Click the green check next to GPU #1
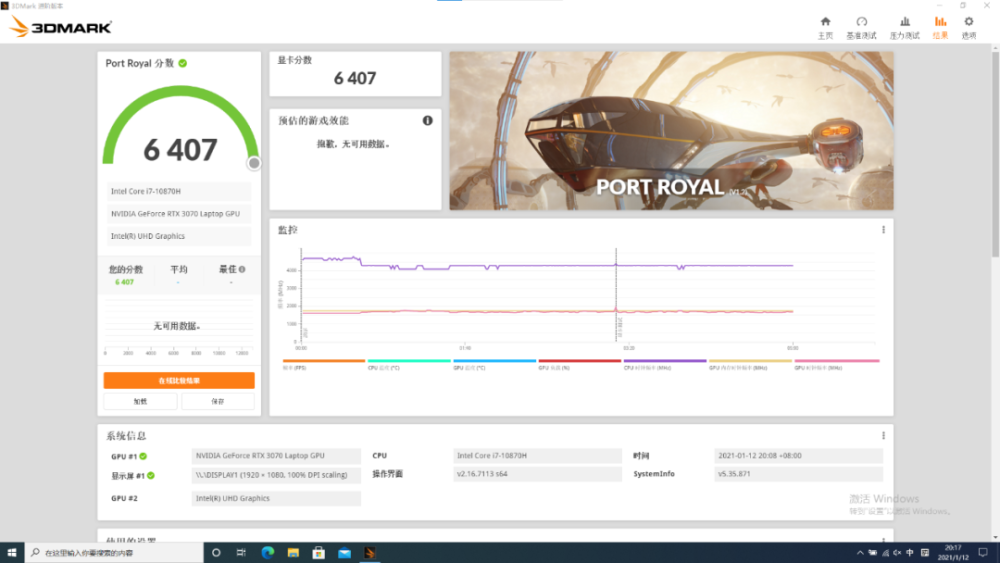1000x563 pixels. 143,456
